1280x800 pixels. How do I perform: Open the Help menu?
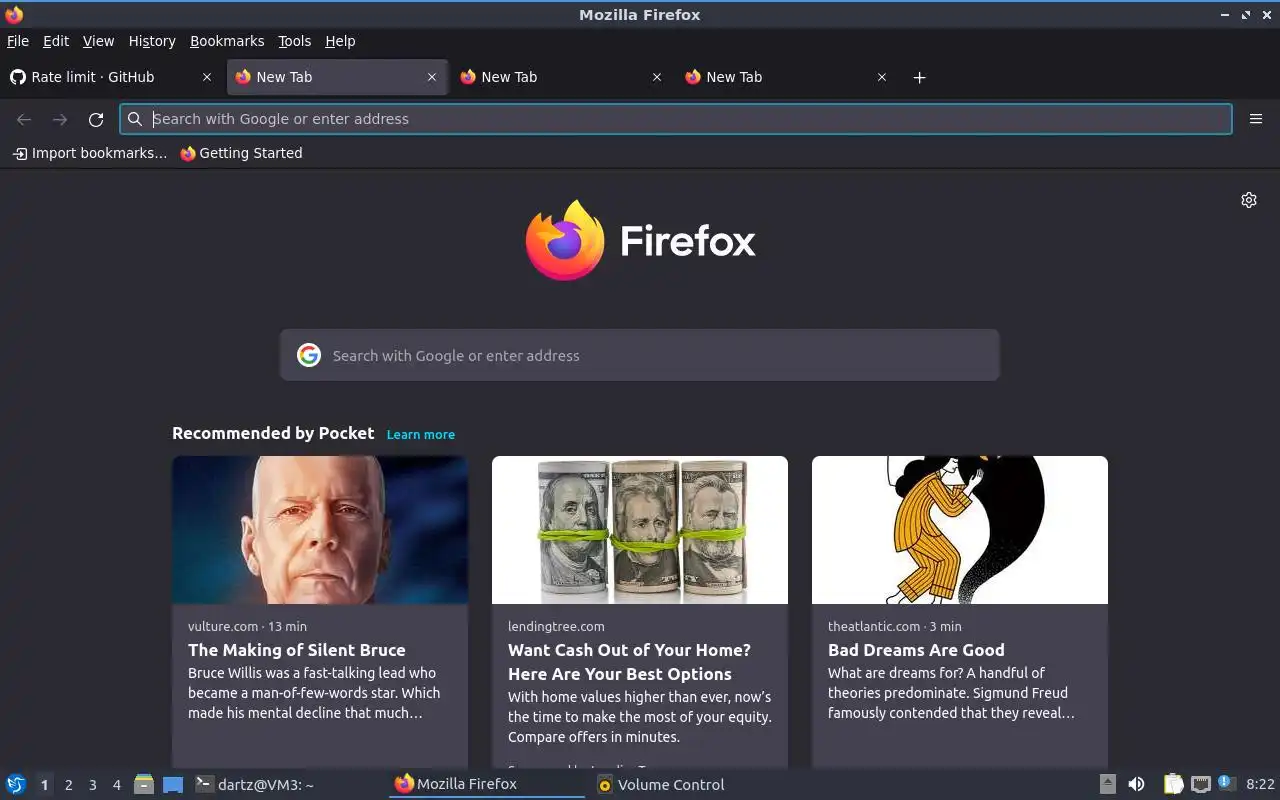click(x=340, y=41)
